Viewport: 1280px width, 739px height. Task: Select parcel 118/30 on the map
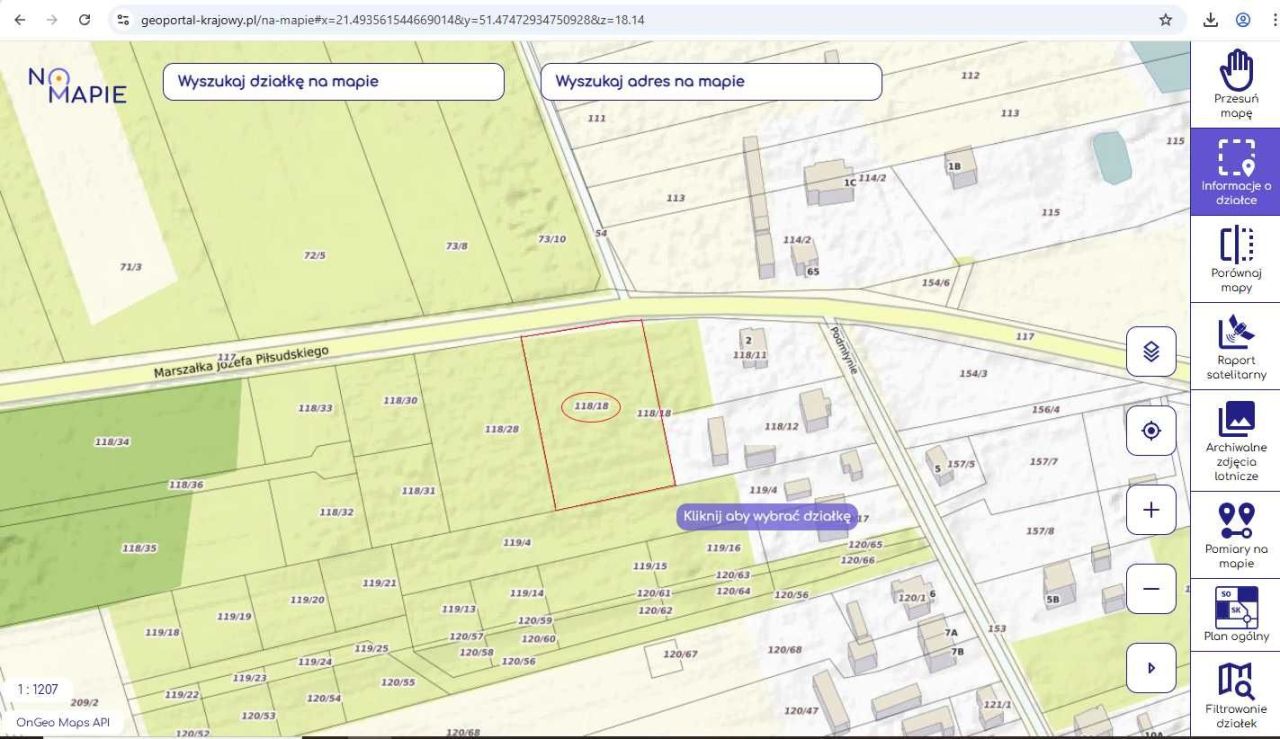(400, 400)
